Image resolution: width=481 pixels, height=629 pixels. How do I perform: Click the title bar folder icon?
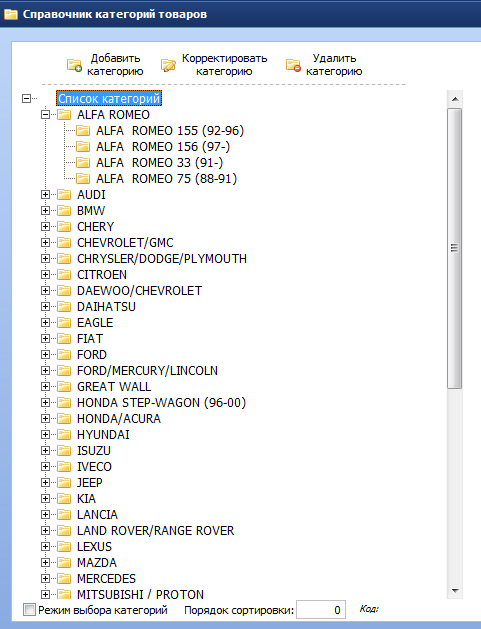tap(11, 14)
